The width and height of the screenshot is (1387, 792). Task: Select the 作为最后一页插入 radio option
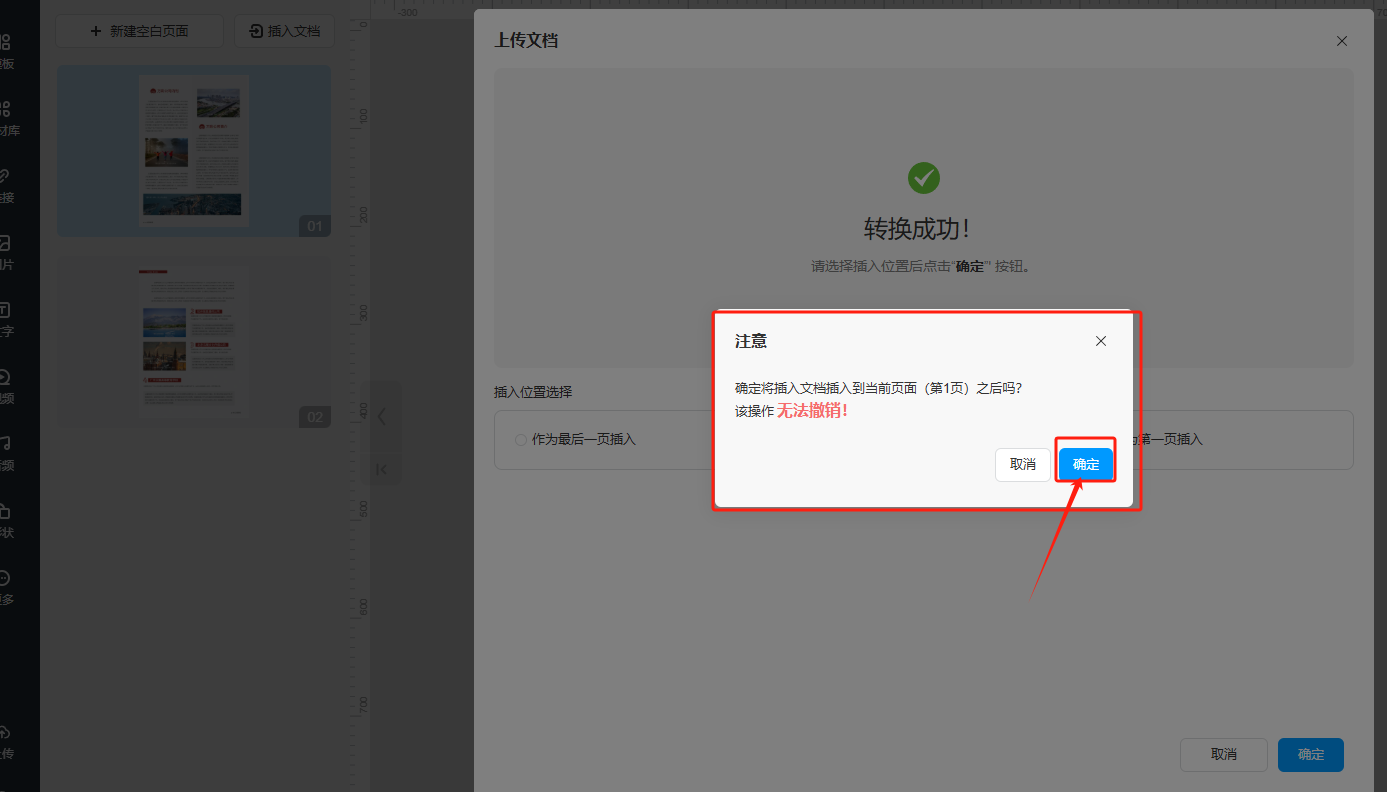point(521,440)
